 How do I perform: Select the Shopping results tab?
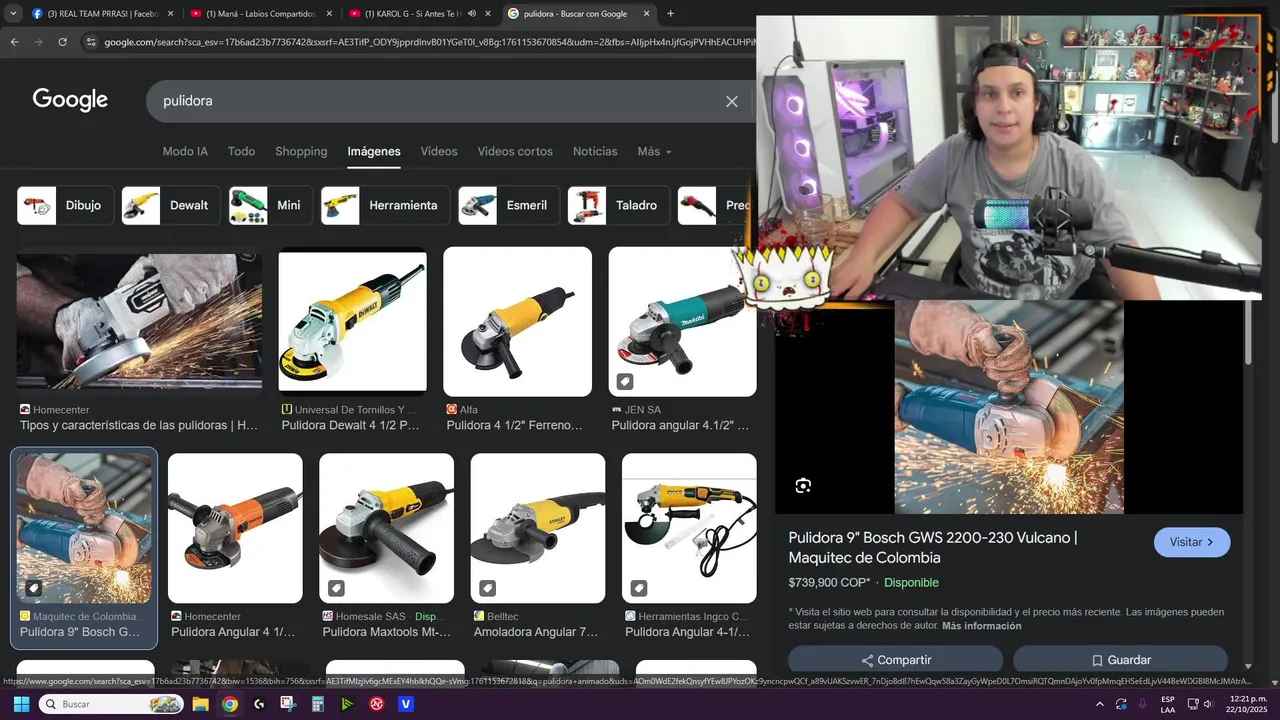coord(301,151)
